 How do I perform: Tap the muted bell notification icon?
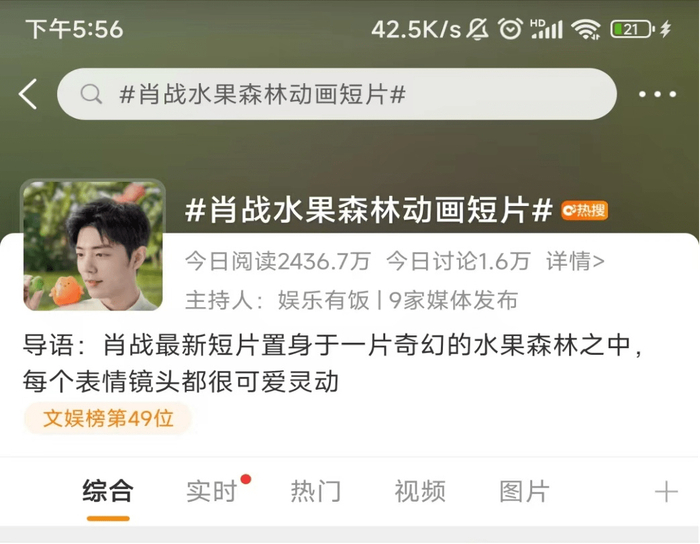click(x=478, y=29)
